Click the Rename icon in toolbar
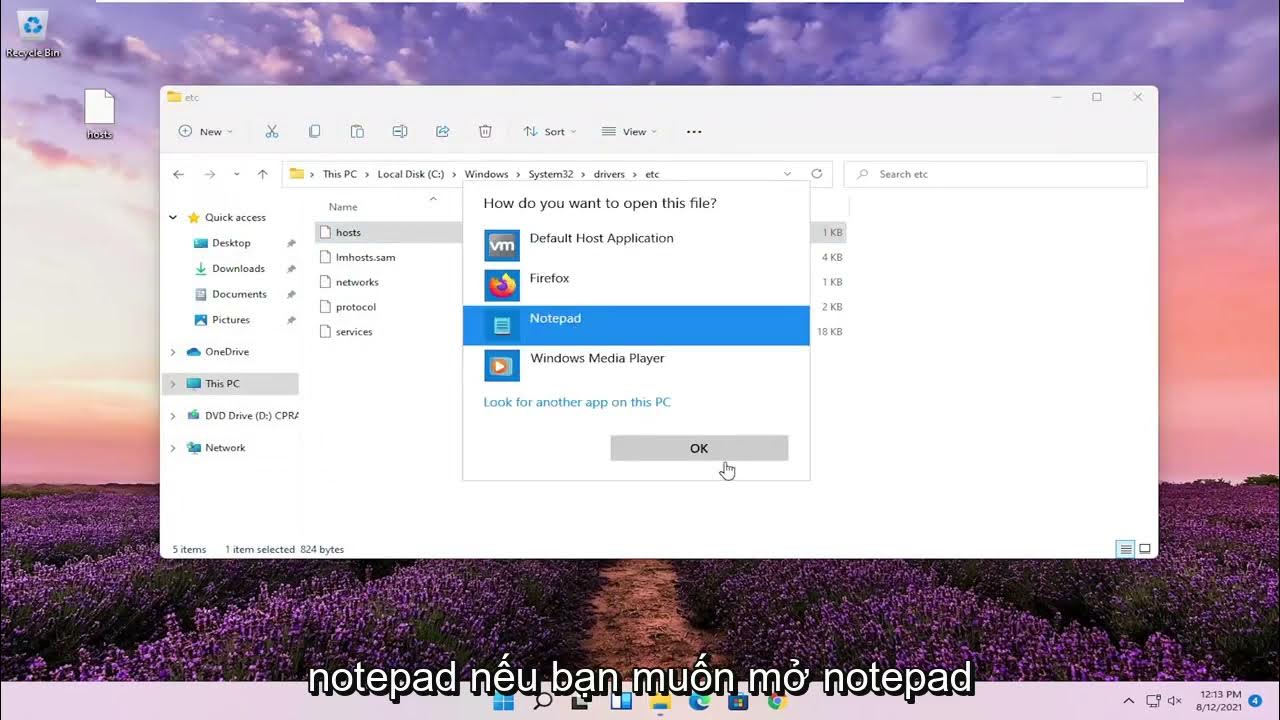 (x=400, y=131)
